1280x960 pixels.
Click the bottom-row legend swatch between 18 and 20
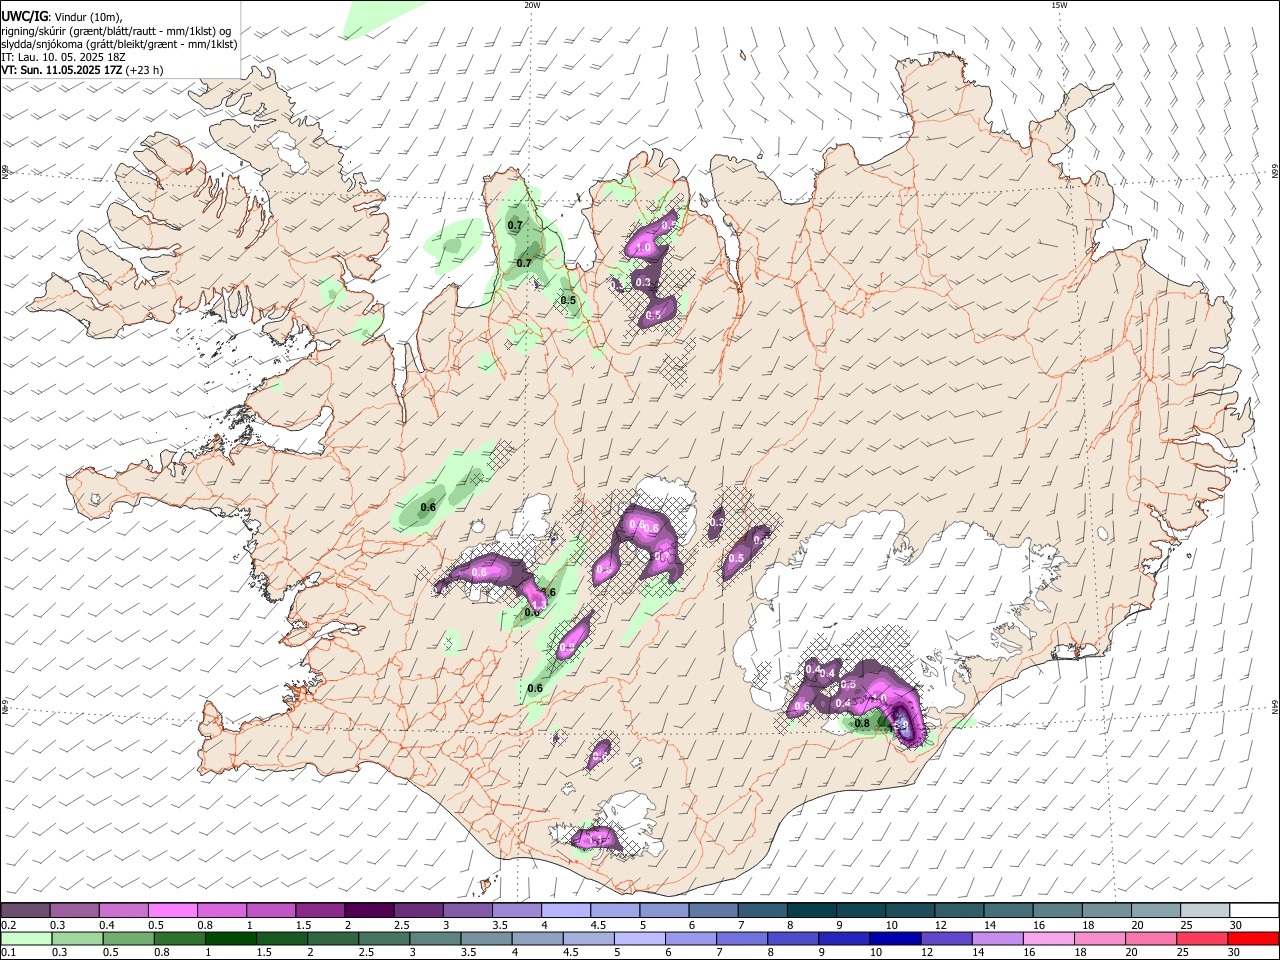point(1100,939)
